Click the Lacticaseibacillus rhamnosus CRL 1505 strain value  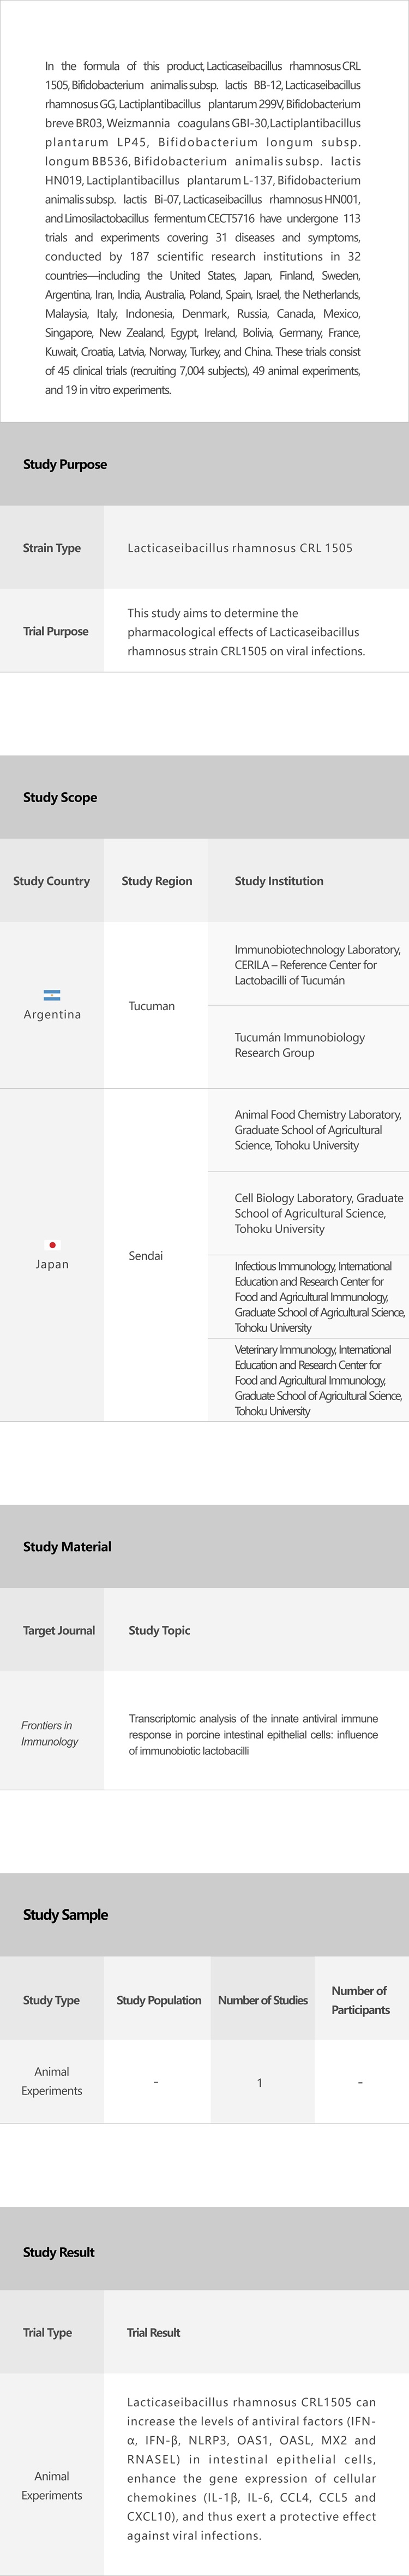click(x=240, y=548)
